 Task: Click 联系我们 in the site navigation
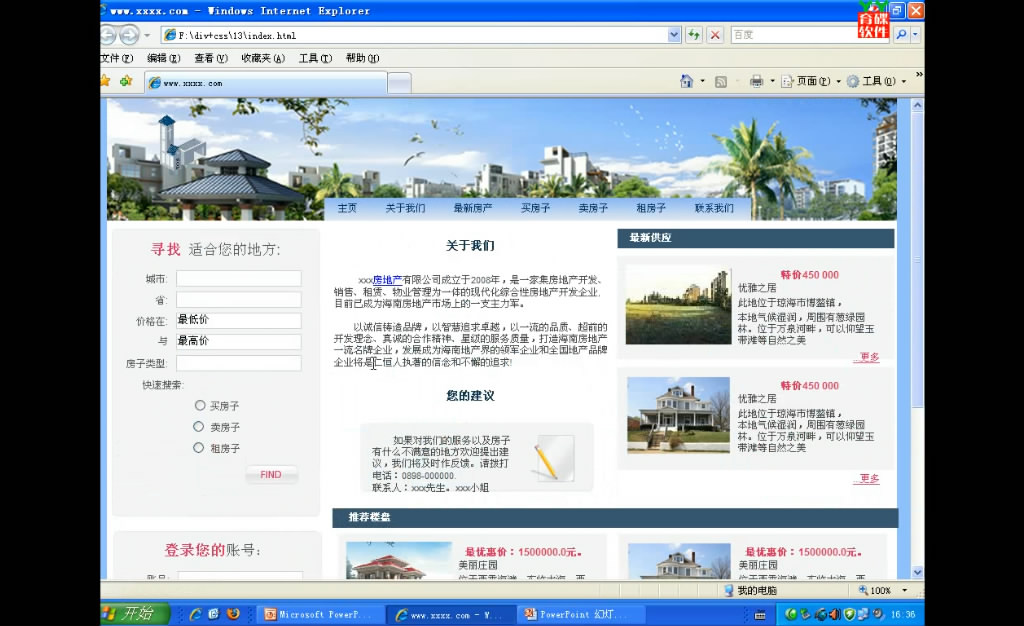pos(714,208)
